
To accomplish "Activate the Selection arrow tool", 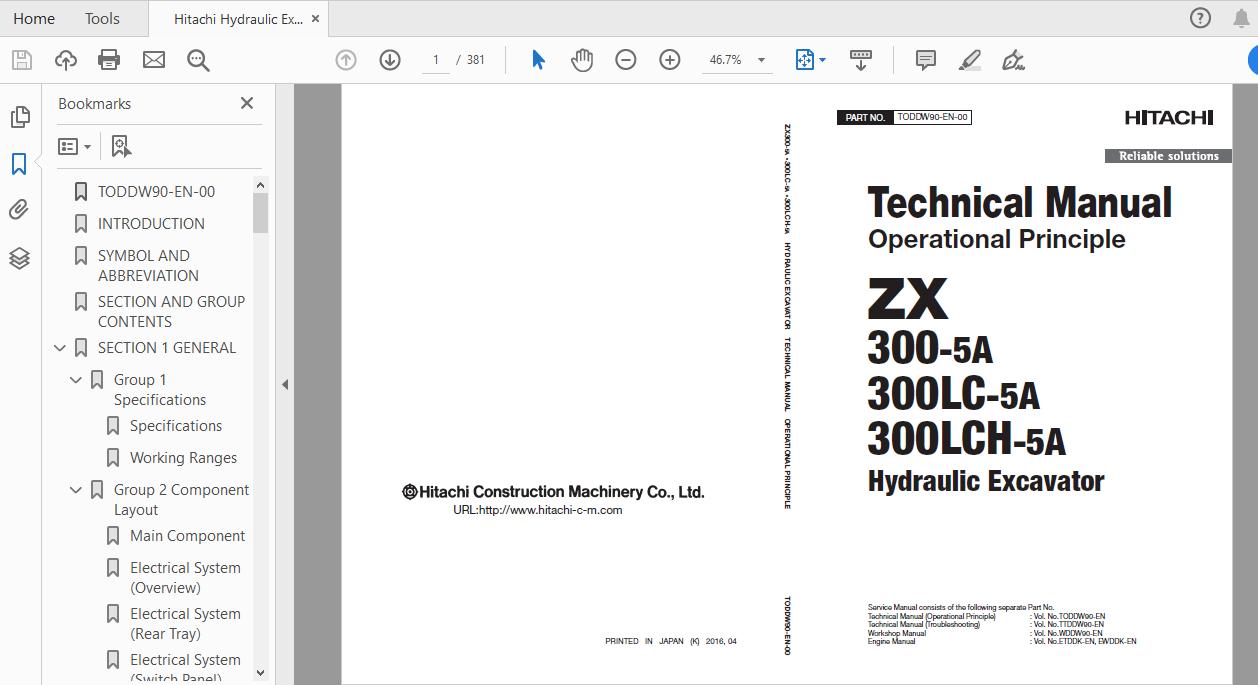I will 538,60.
